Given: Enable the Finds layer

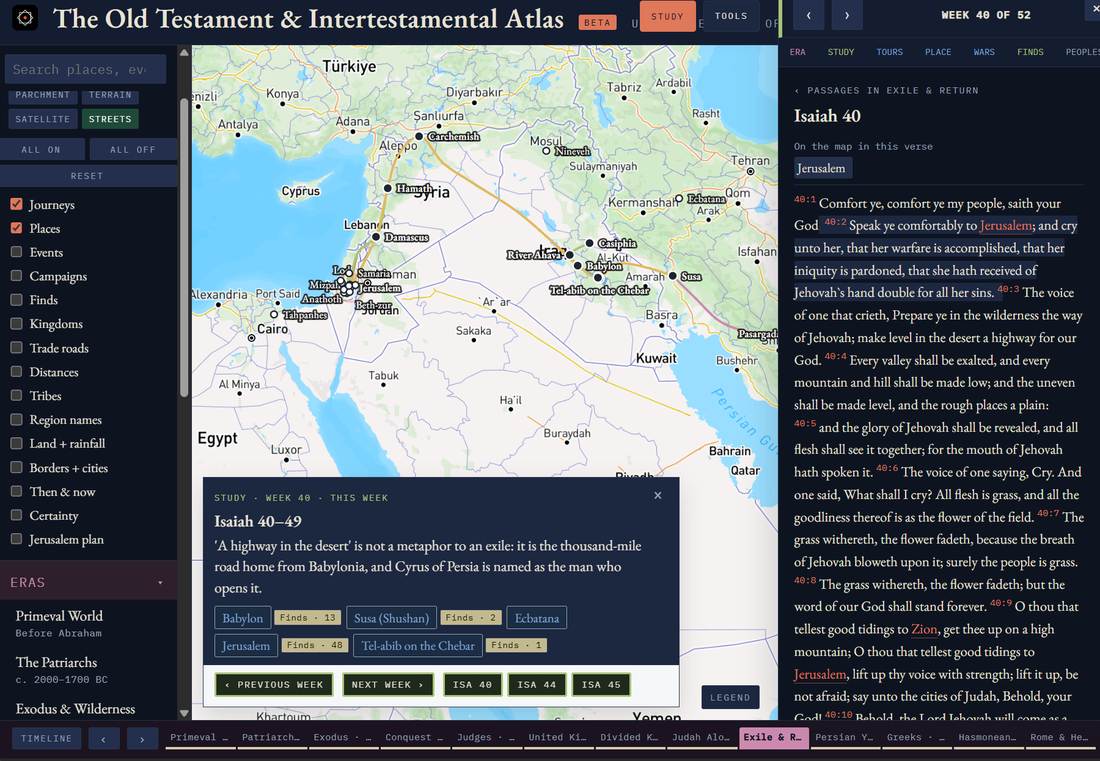Looking at the screenshot, I should point(17,299).
